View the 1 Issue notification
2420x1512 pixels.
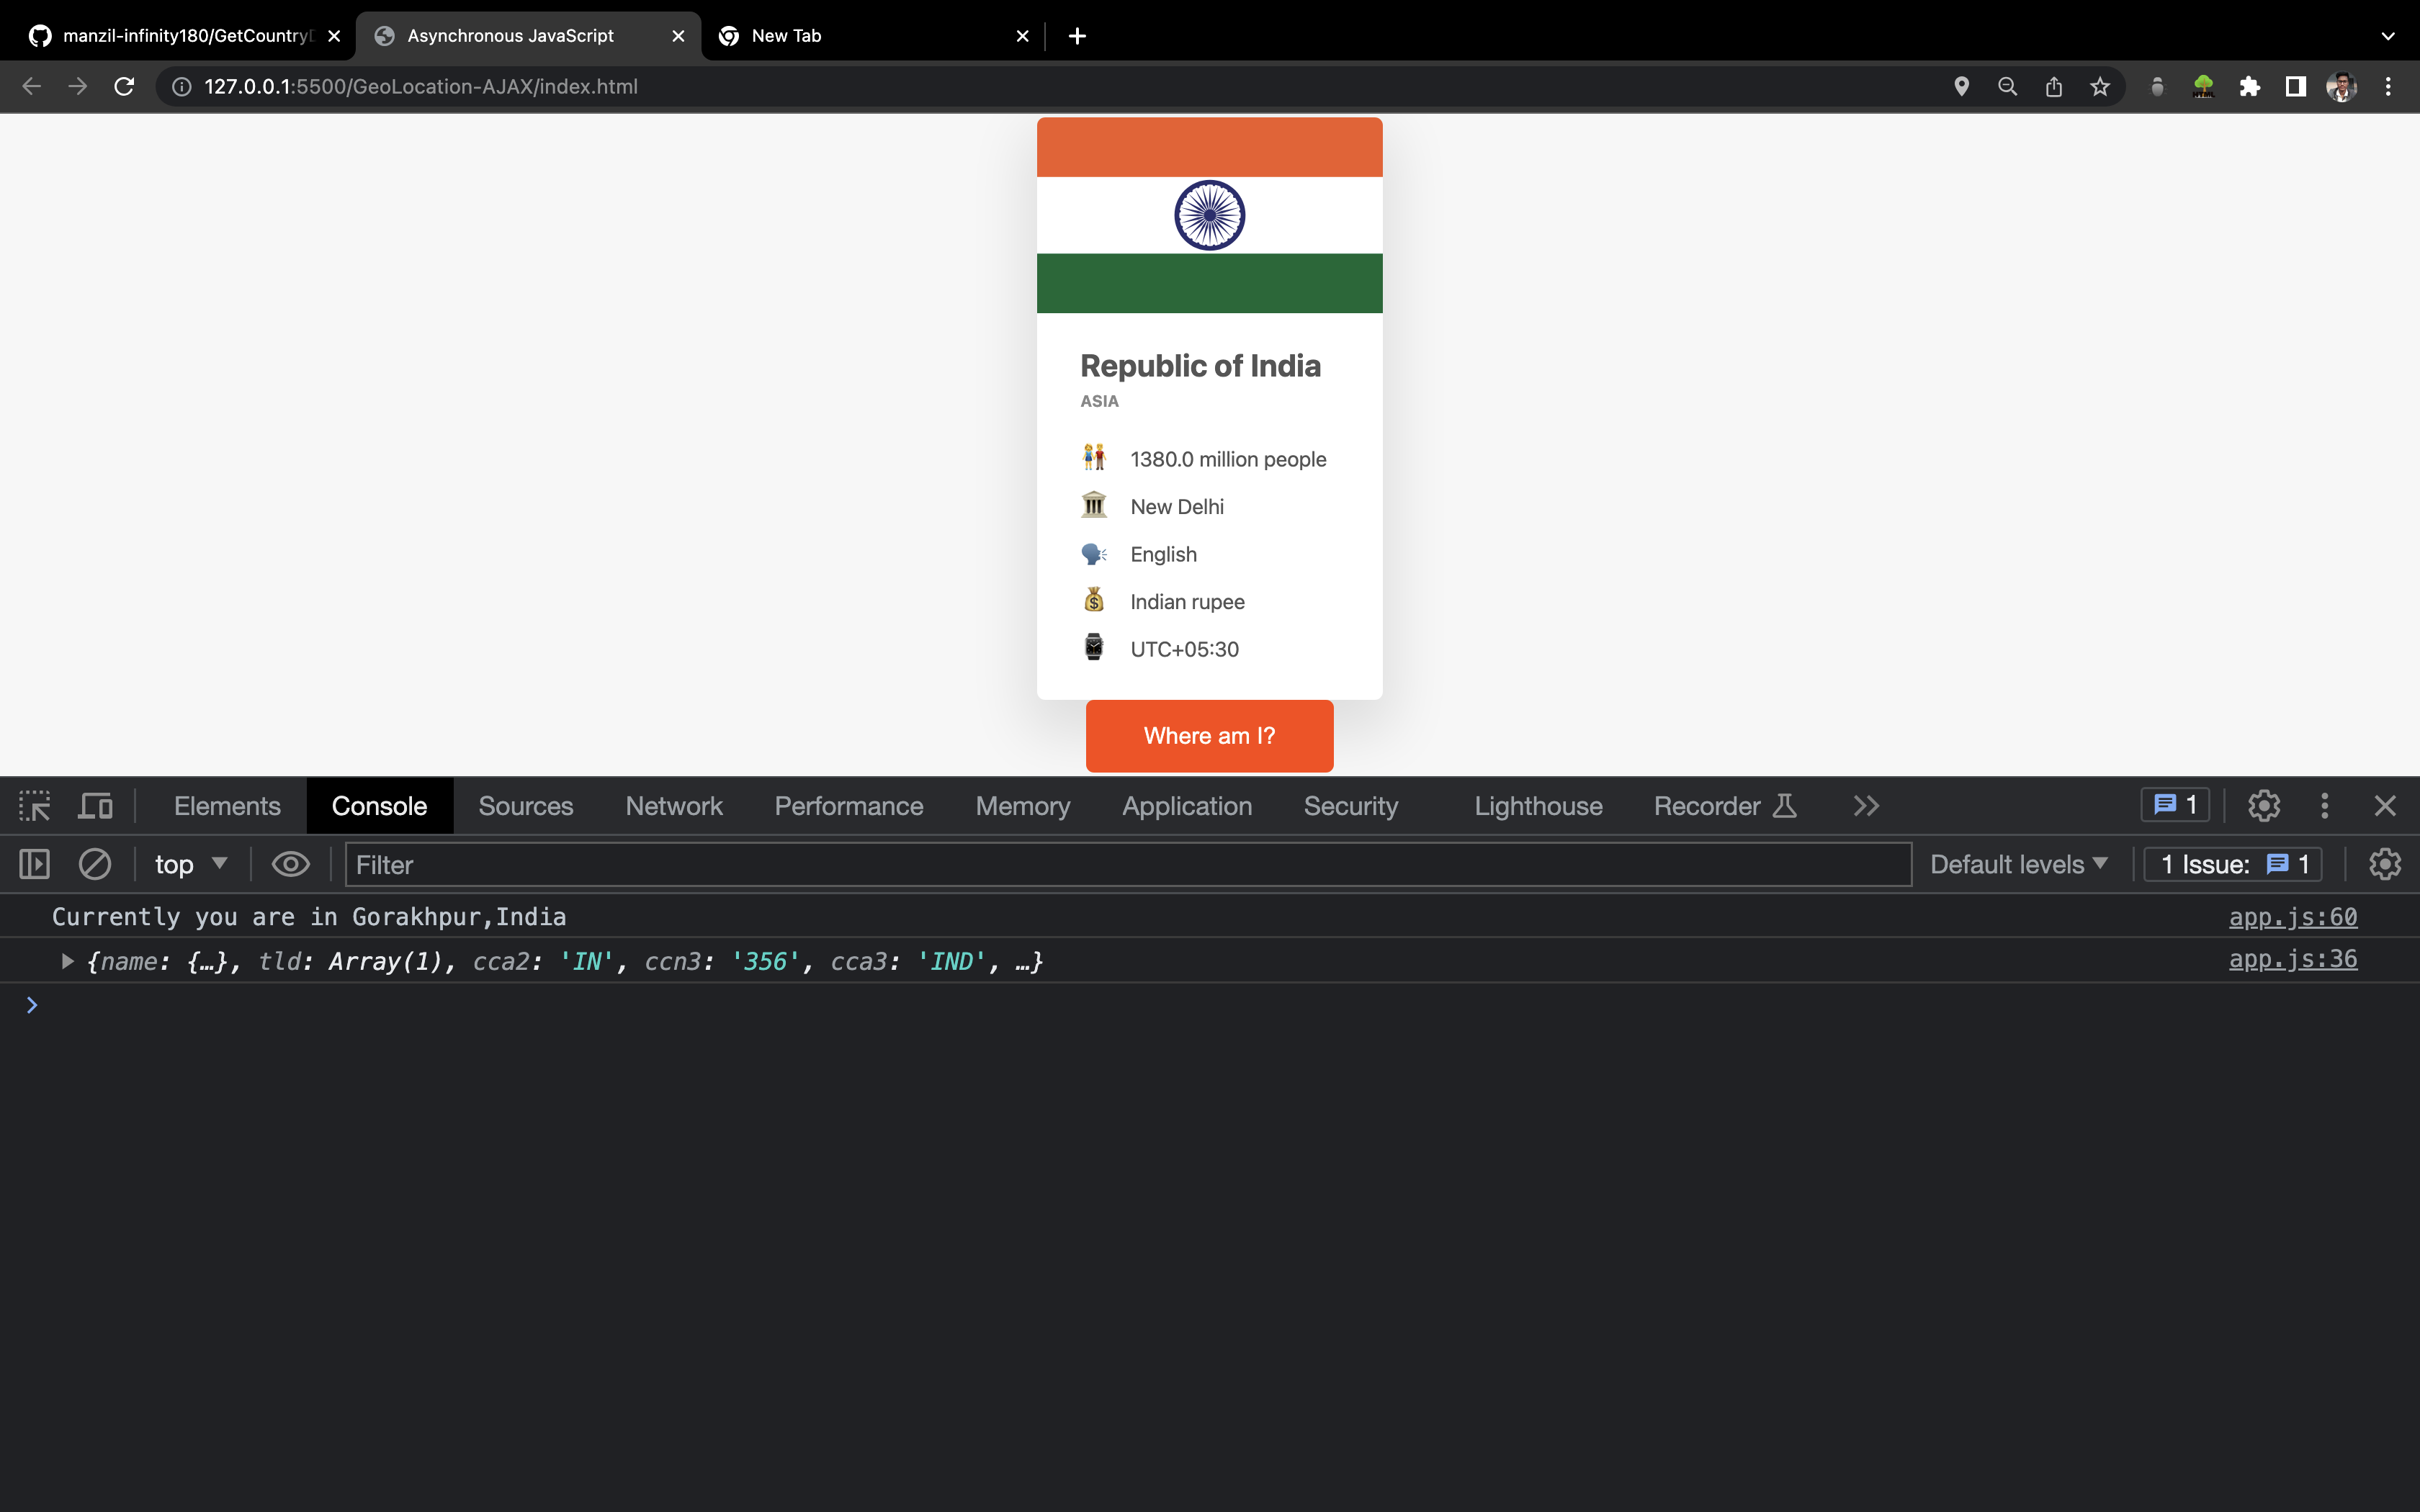[x=2233, y=864]
